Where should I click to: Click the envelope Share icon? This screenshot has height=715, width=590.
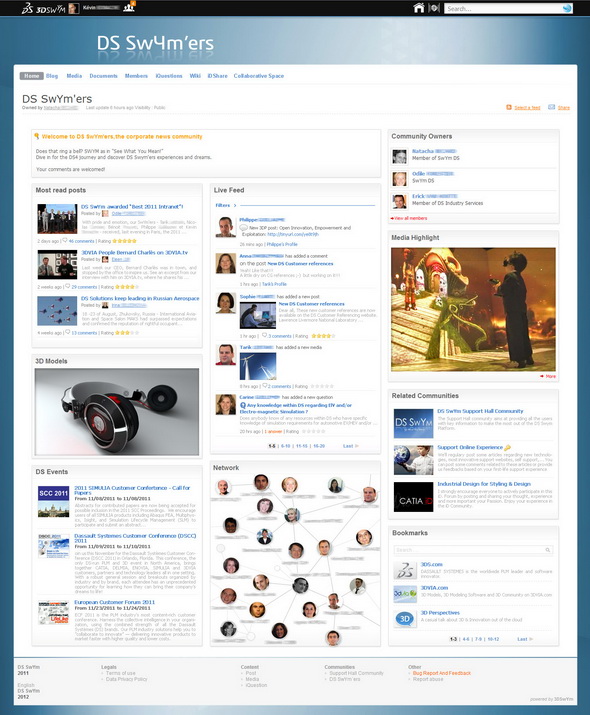tap(551, 107)
